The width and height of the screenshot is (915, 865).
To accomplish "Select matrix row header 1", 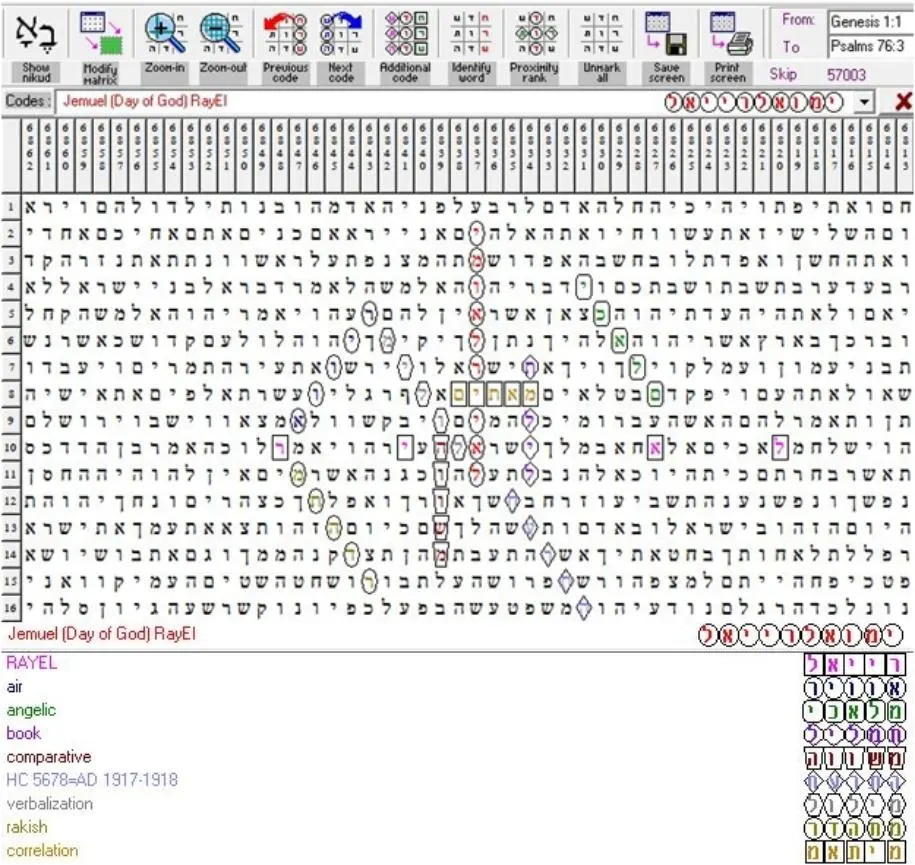I will [11, 207].
